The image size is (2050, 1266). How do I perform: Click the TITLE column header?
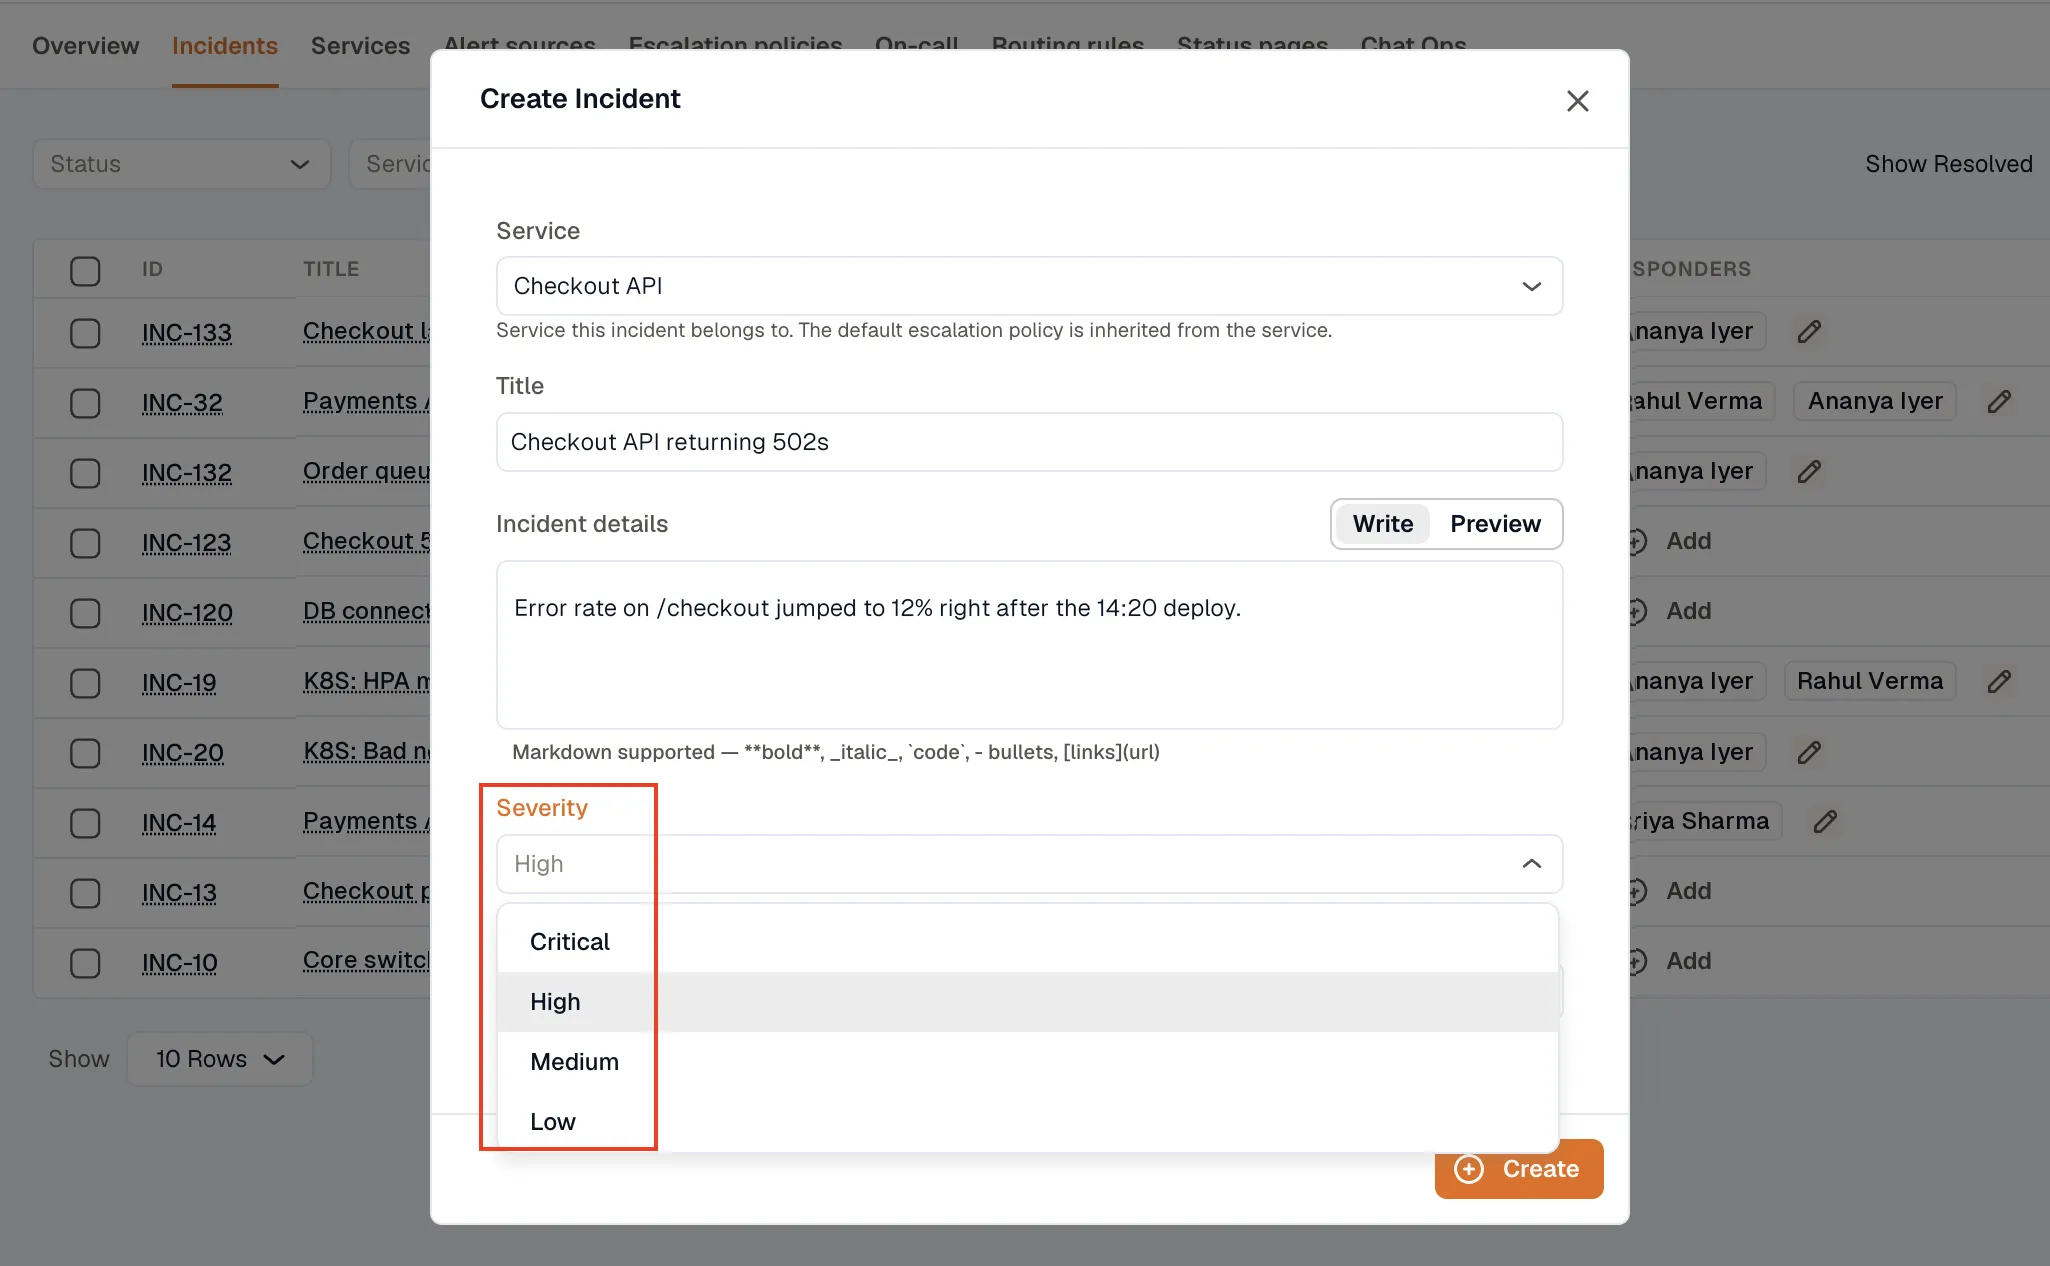point(331,269)
